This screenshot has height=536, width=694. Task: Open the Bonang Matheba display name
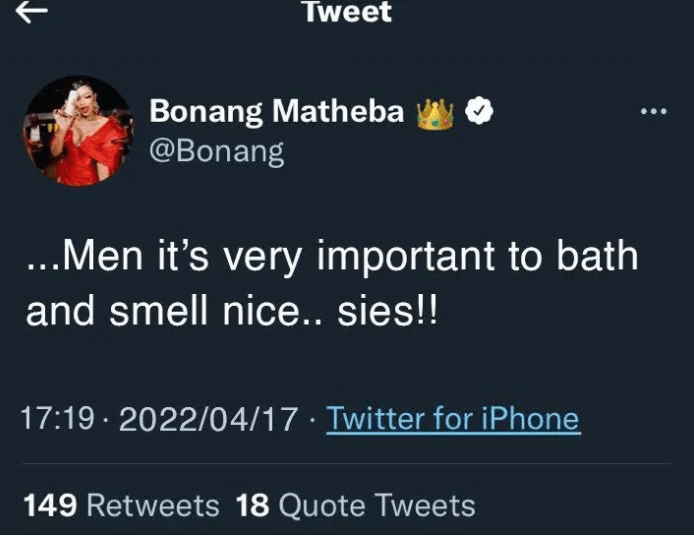tap(277, 113)
